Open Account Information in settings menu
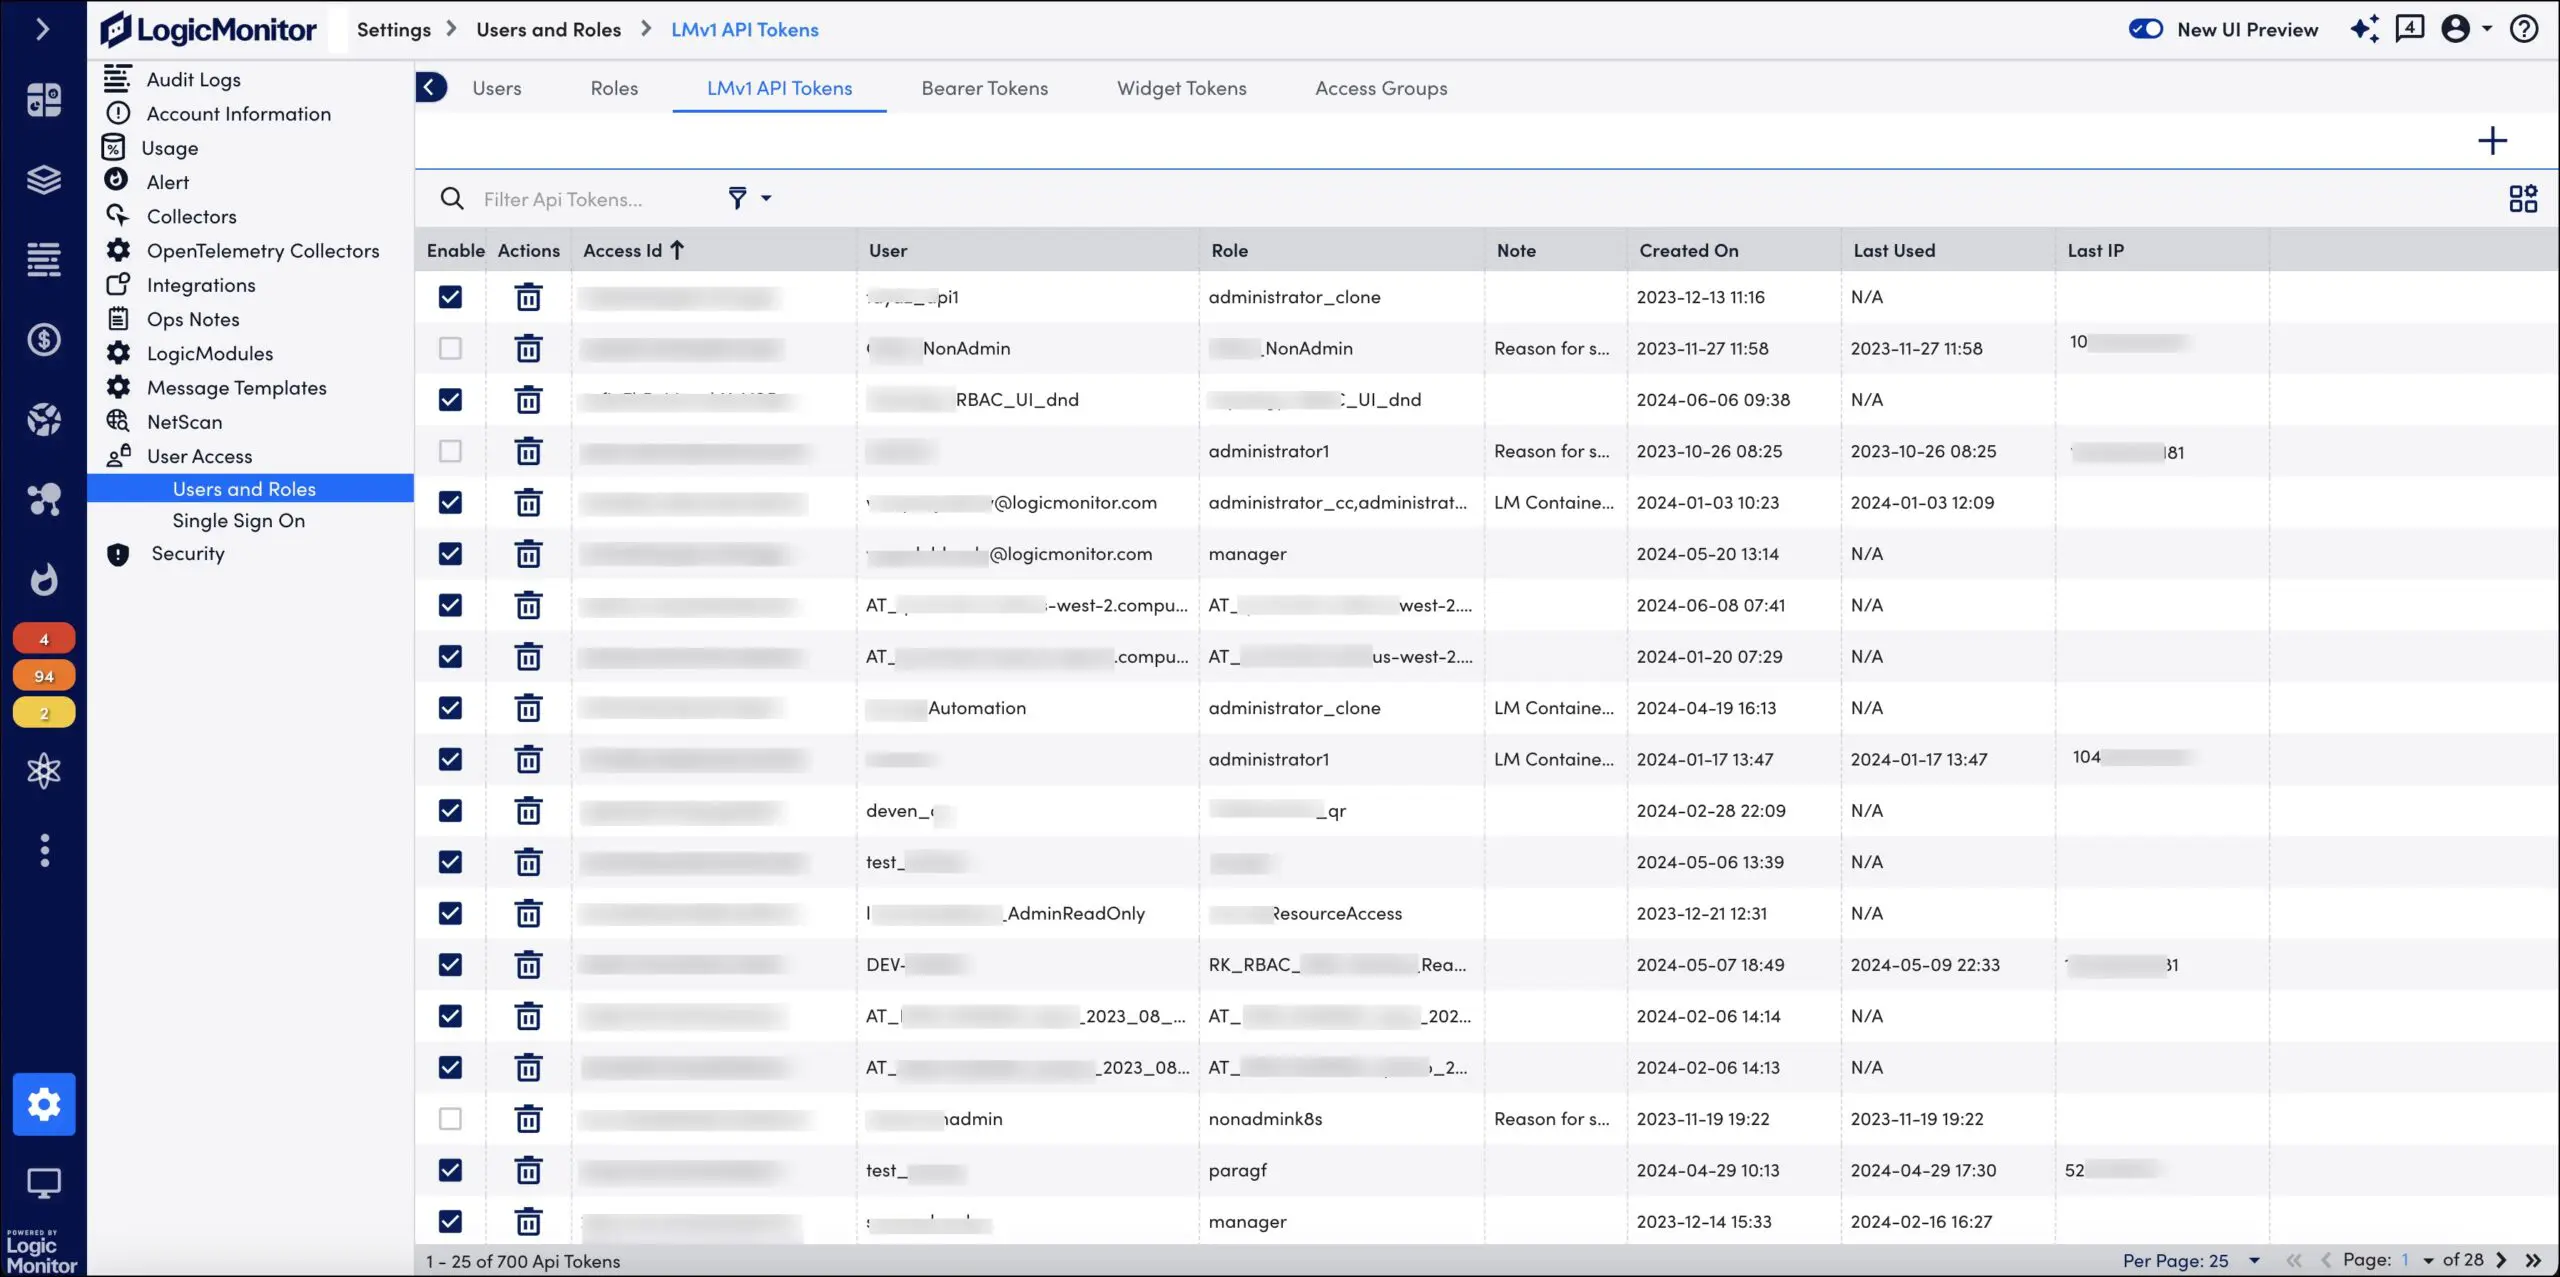The image size is (2560, 1277). point(238,114)
